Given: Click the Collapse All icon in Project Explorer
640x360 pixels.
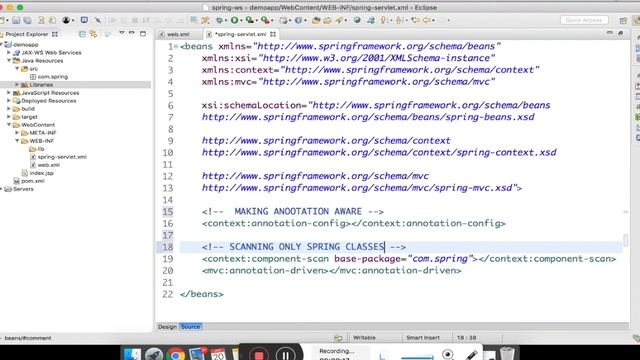Looking at the screenshot, I should point(82,34).
